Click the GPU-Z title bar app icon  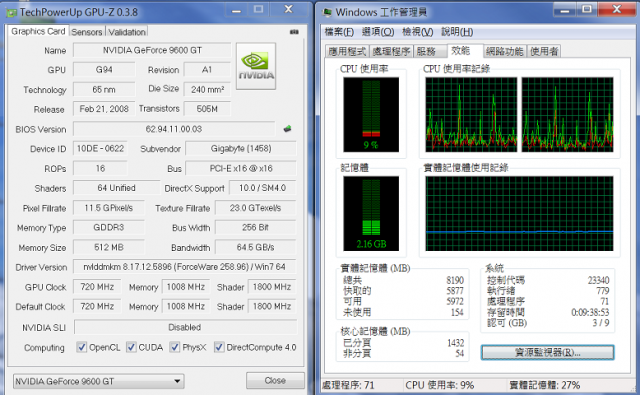11,12
